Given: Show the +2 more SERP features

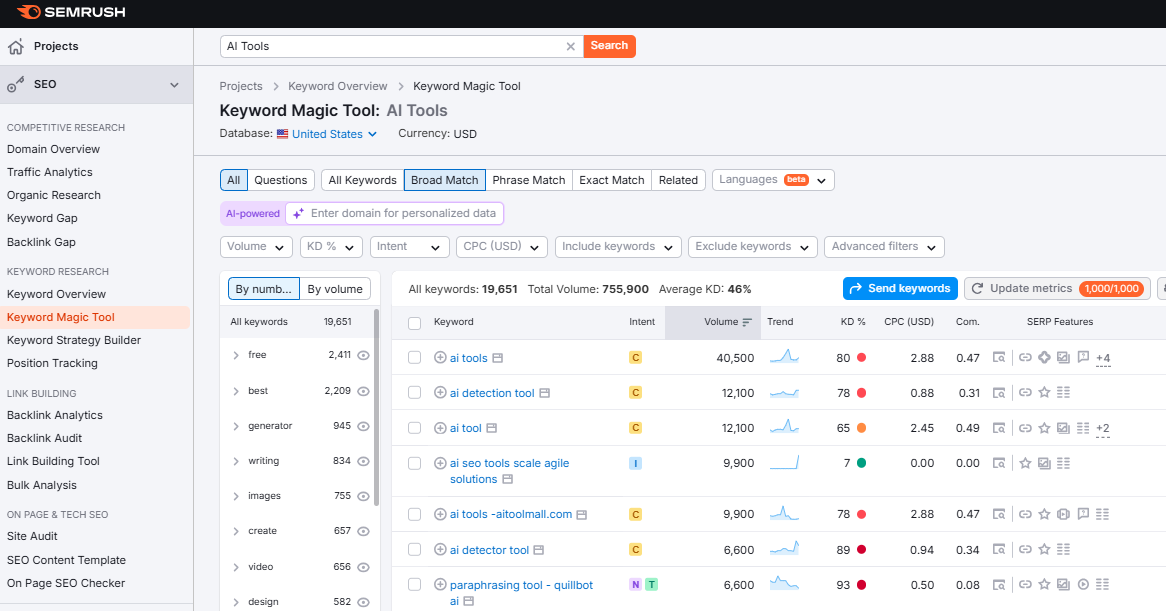Looking at the screenshot, I should pos(1103,429).
